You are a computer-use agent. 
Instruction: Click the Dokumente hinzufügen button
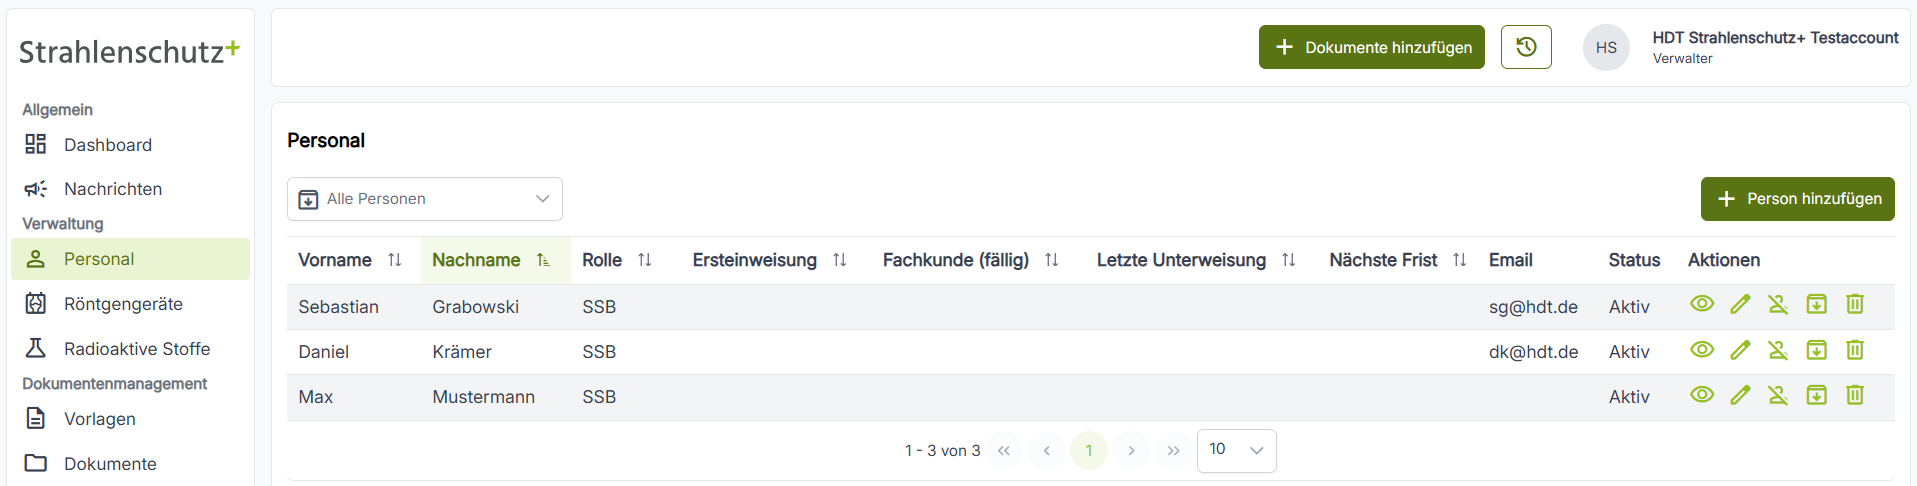click(x=1372, y=47)
